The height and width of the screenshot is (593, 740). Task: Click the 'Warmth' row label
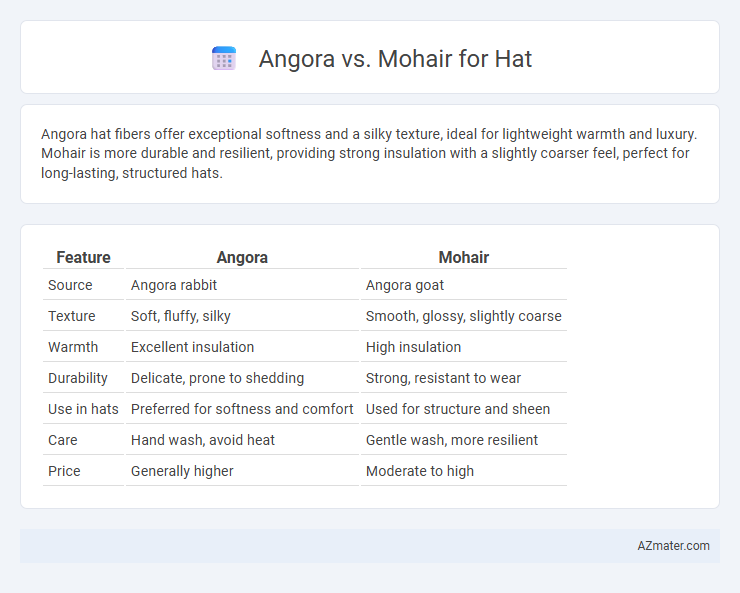73,347
